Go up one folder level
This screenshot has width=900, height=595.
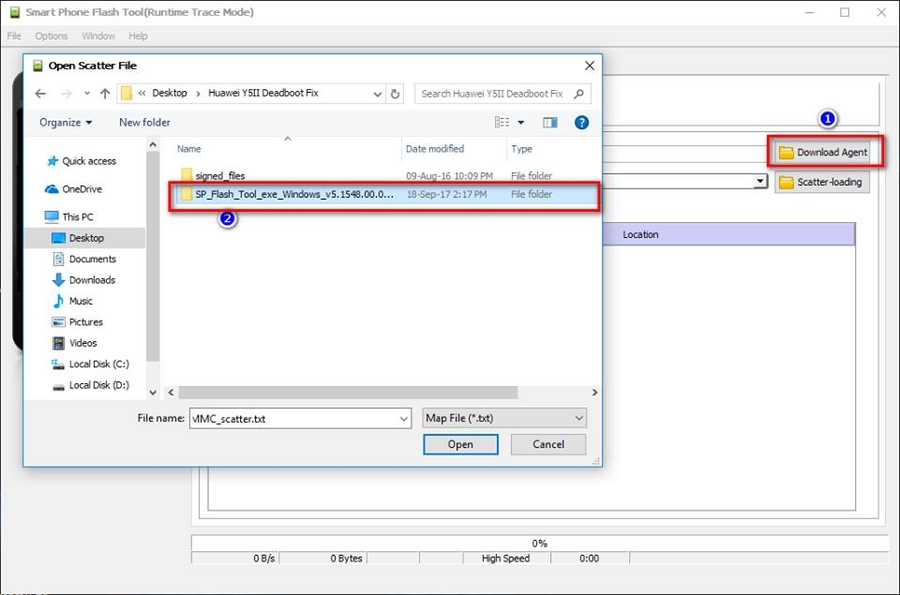tap(104, 94)
